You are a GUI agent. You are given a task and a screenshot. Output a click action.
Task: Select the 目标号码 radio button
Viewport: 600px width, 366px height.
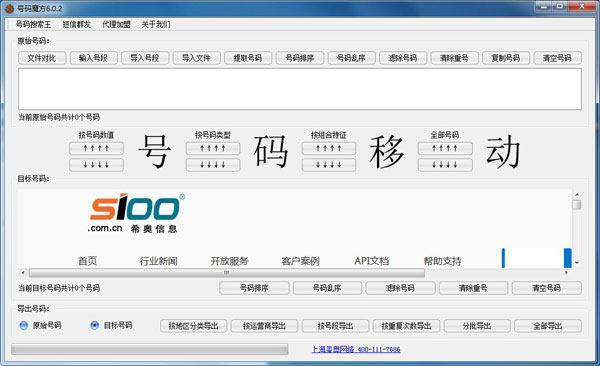coord(95,325)
